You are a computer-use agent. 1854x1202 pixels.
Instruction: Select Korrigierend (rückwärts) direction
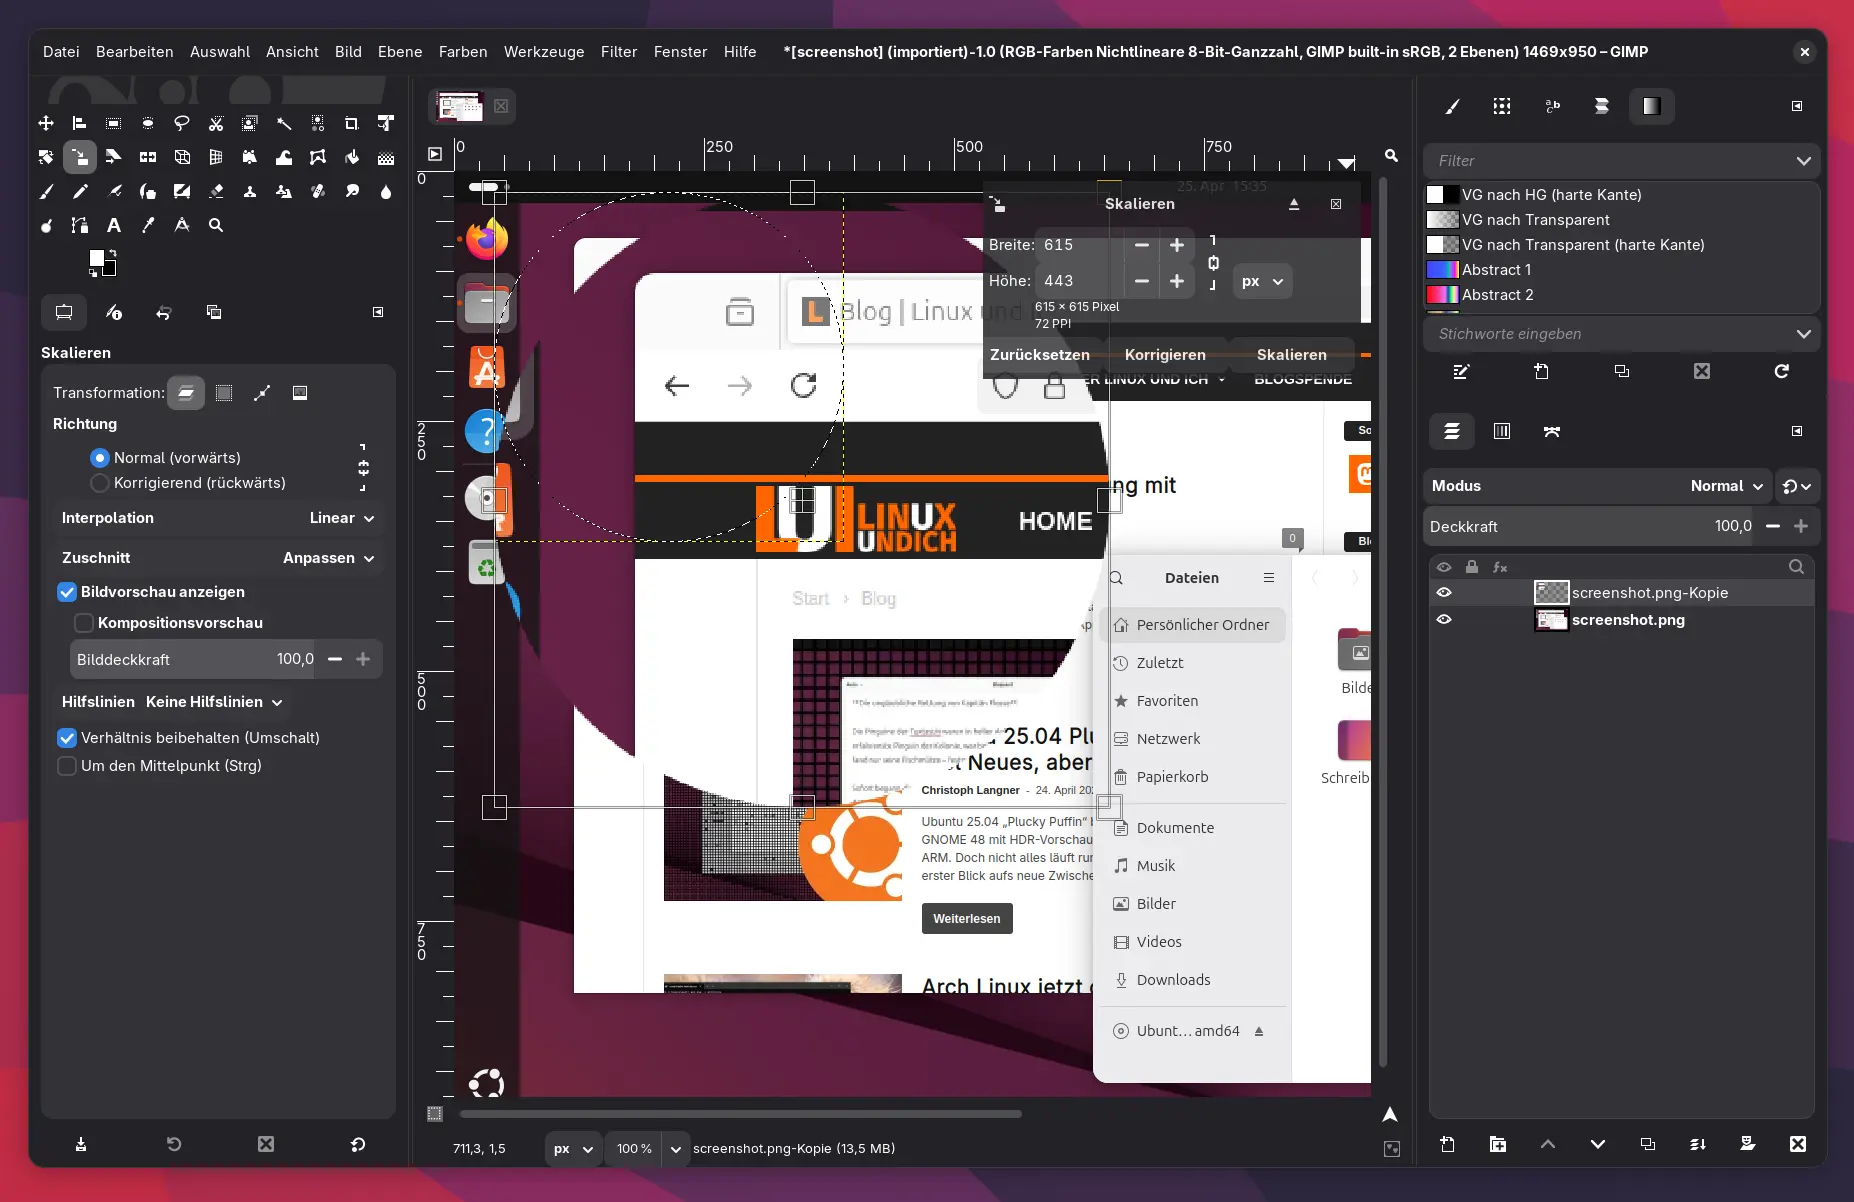[100, 483]
